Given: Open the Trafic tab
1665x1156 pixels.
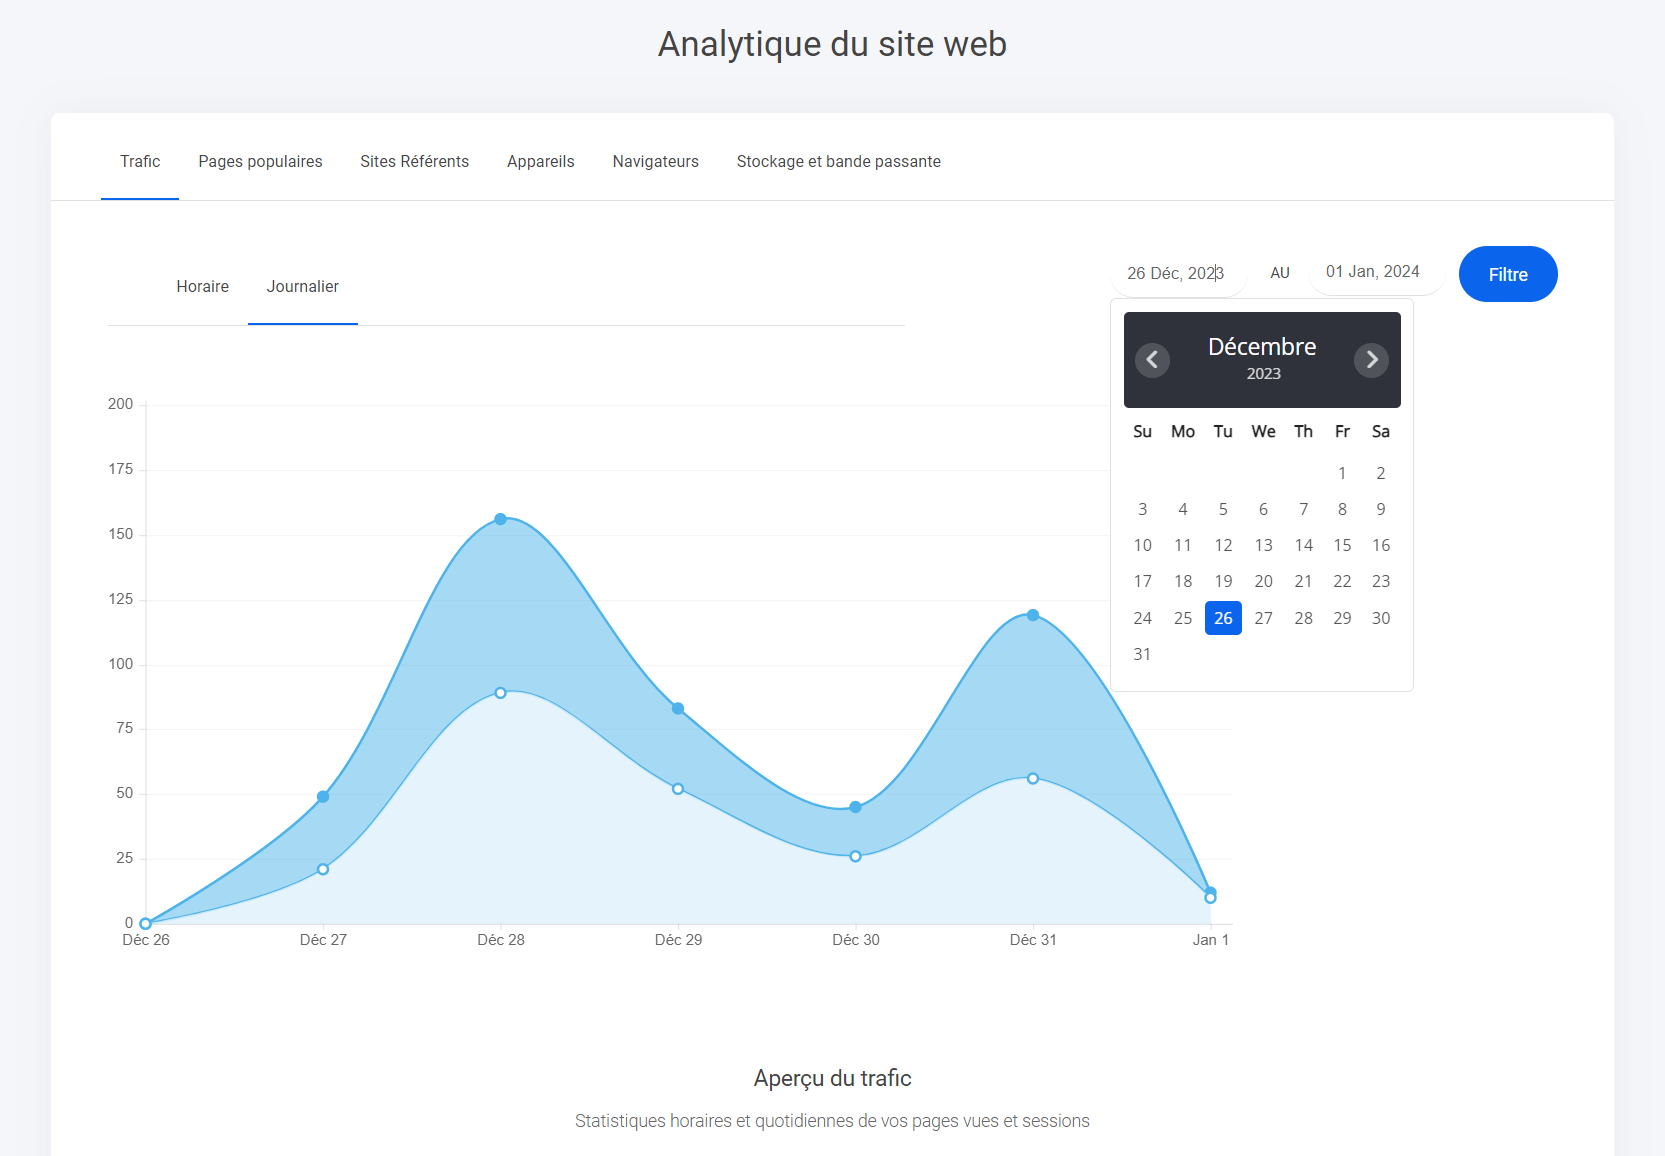Looking at the screenshot, I should pyautogui.click(x=140, y=162).
